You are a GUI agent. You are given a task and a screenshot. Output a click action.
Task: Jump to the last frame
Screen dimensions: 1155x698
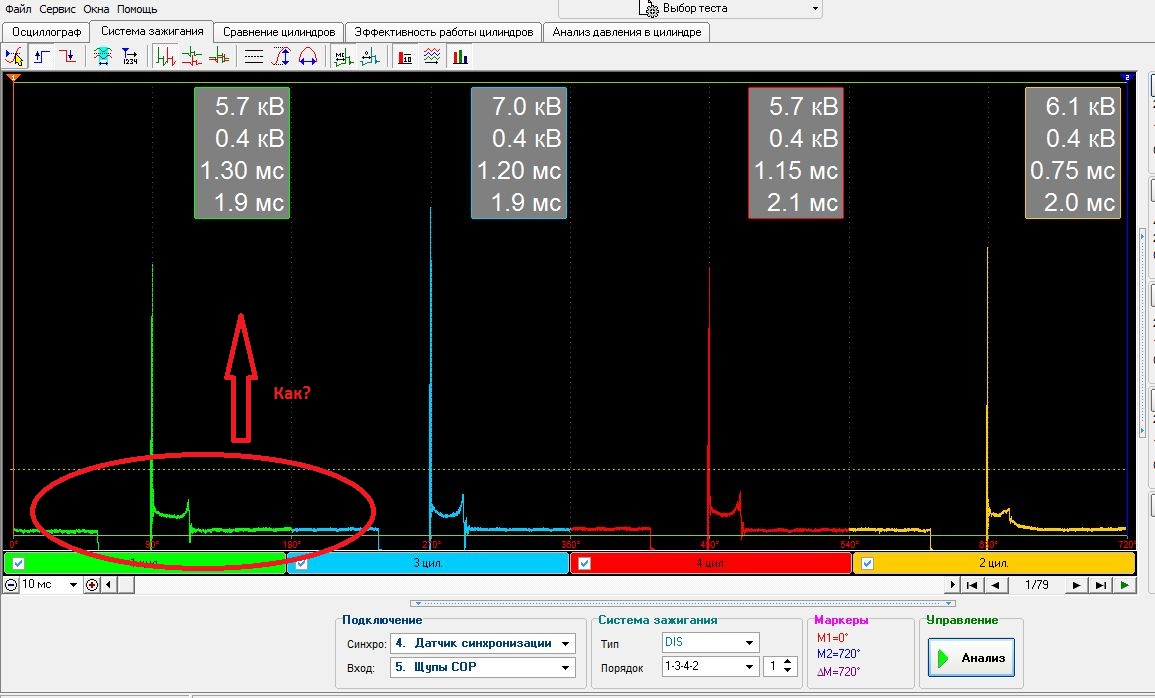point(1100,585)
